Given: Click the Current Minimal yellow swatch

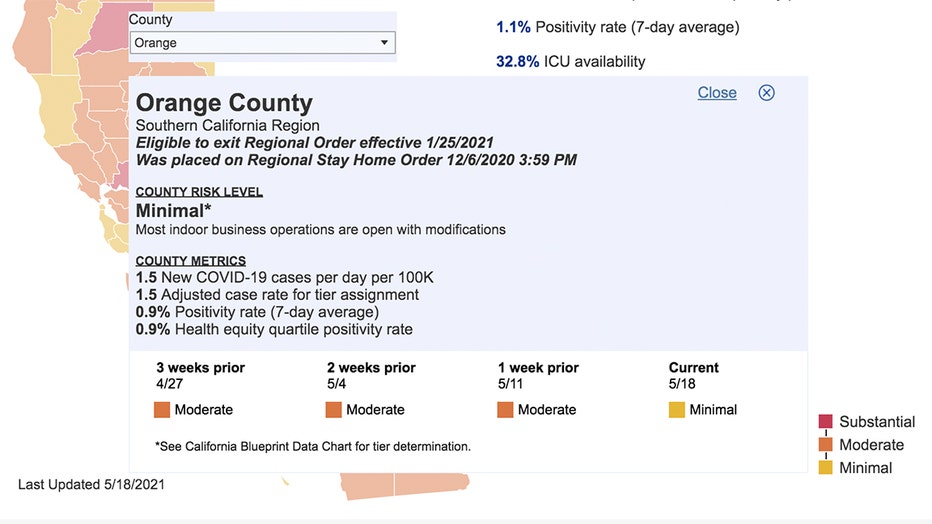Looking at the screenshot, I should pos(676,409).
